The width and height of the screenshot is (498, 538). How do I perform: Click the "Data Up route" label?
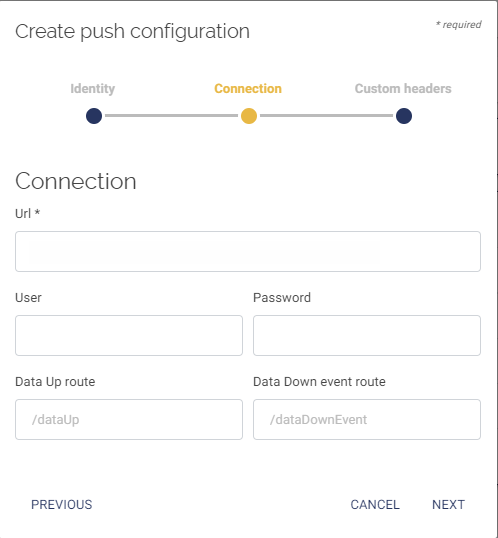pos(55,382)
